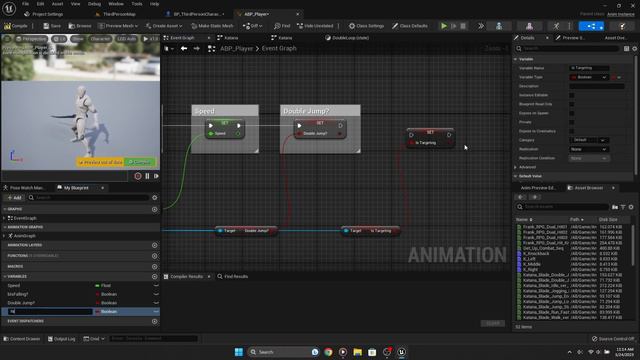Toggle Details property matrix grid icon
640x360 pixels.
tap(627, 49)
